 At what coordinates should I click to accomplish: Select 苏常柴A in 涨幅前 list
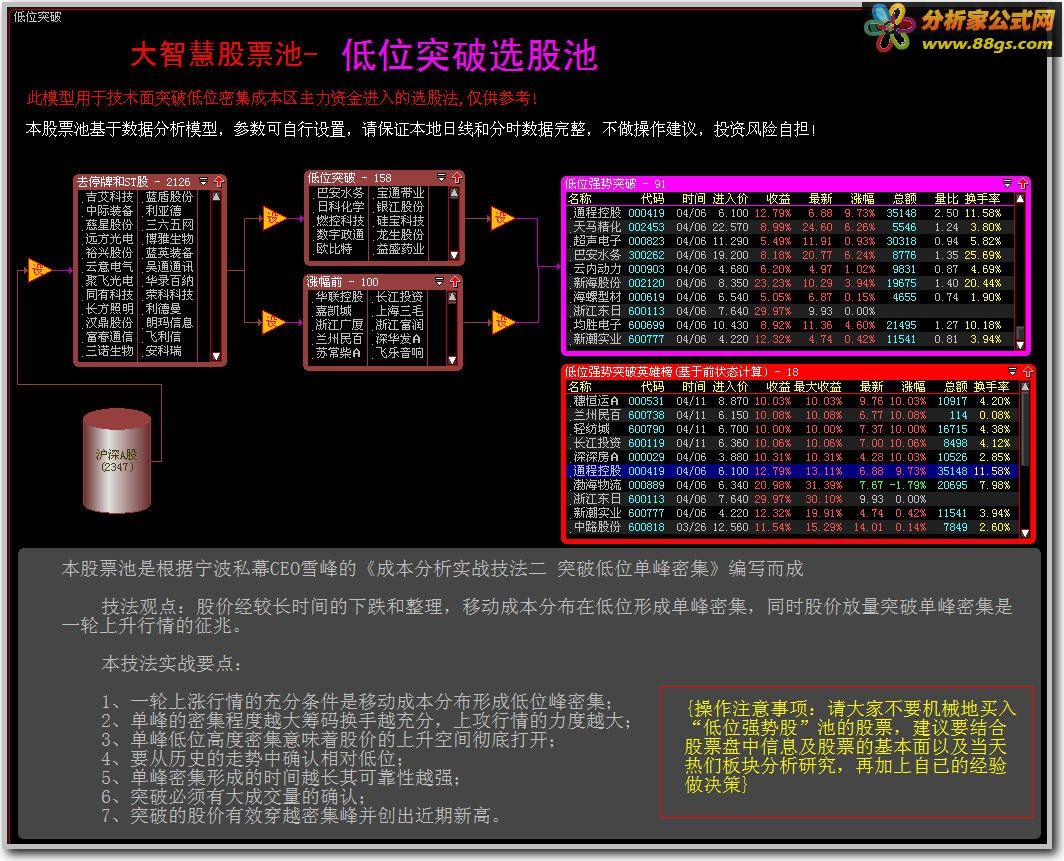tap(338, 353)
